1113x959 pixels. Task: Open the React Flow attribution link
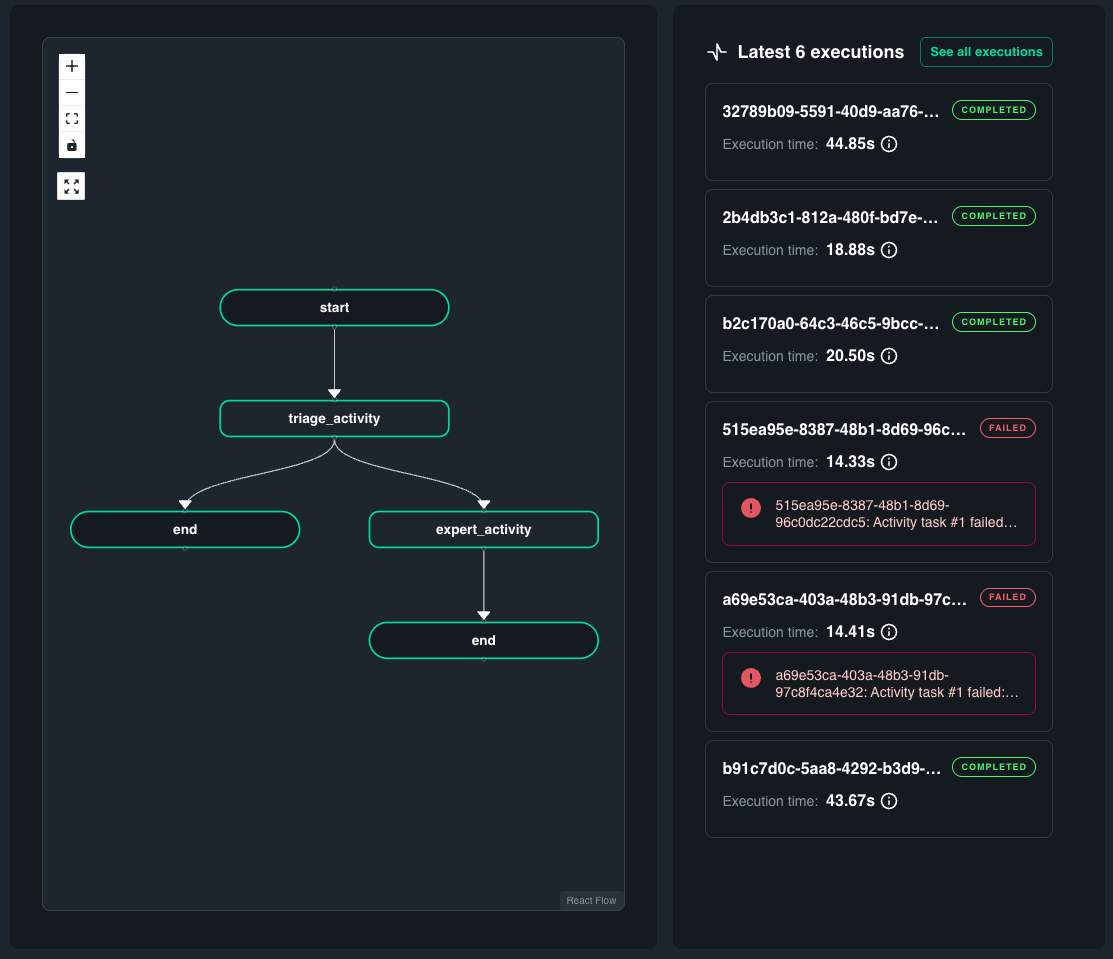591,900
